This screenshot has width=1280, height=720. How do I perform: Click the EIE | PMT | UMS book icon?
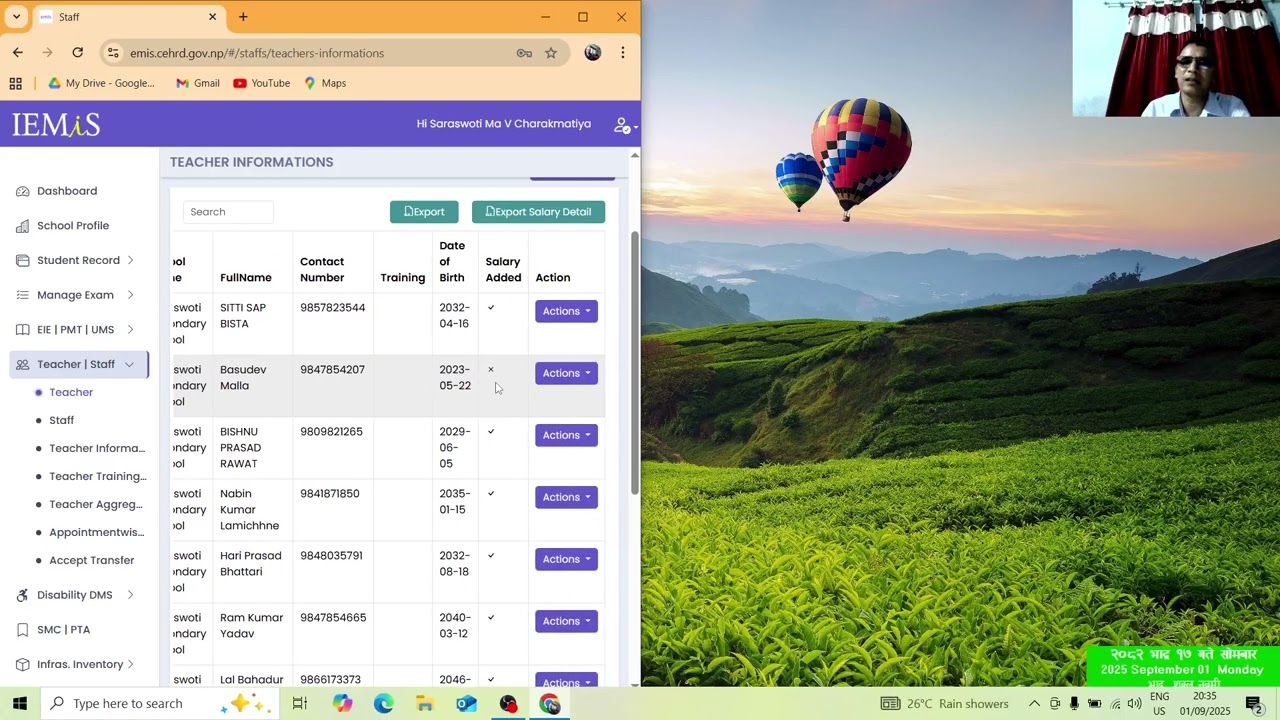[23, 330]
